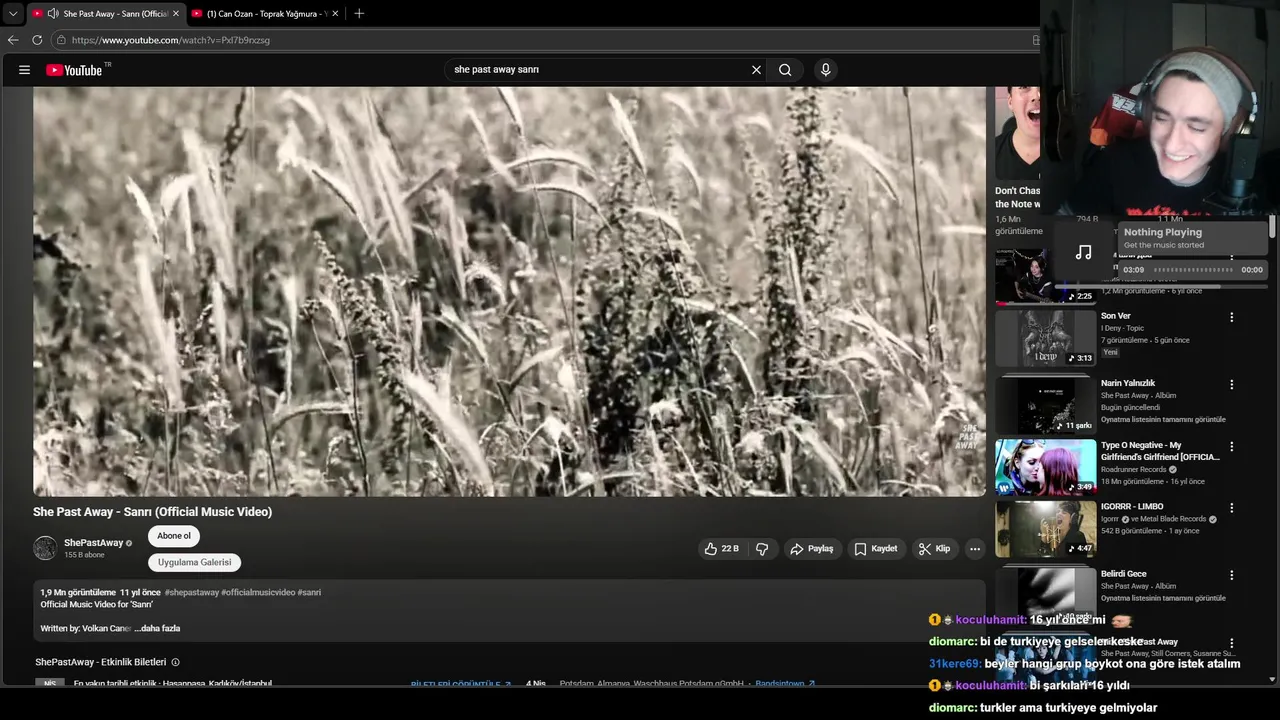Click the '1,9 Mn görüntüleme' view count text

[x=78, y=592]
